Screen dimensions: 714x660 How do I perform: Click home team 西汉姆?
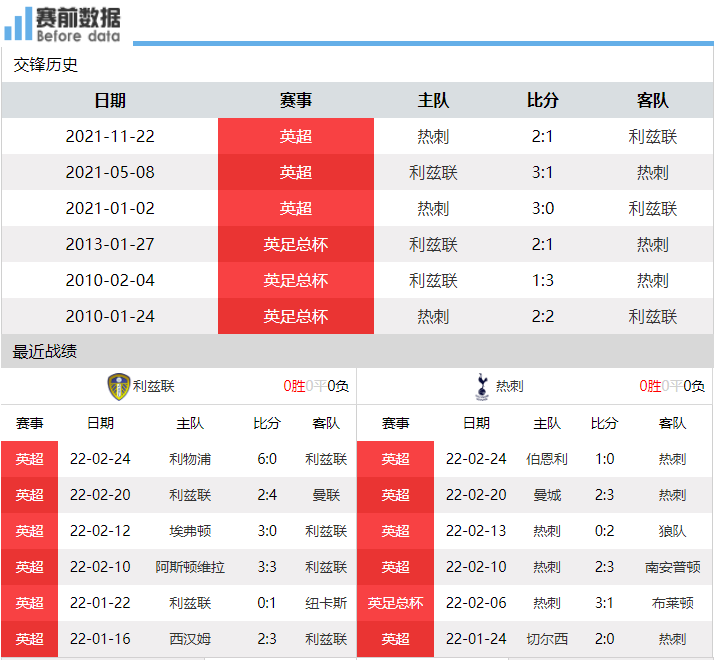(x=190, y=639)
